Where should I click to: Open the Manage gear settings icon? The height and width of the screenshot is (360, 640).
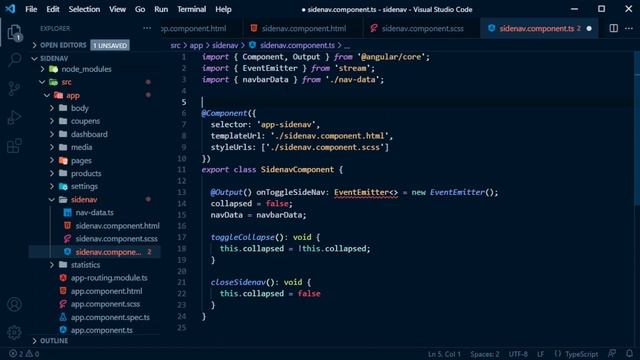pos(14,333)
